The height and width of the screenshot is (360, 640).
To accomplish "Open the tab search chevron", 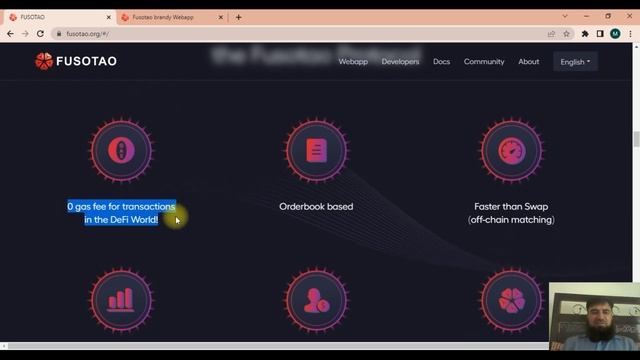I will (565, 16).
